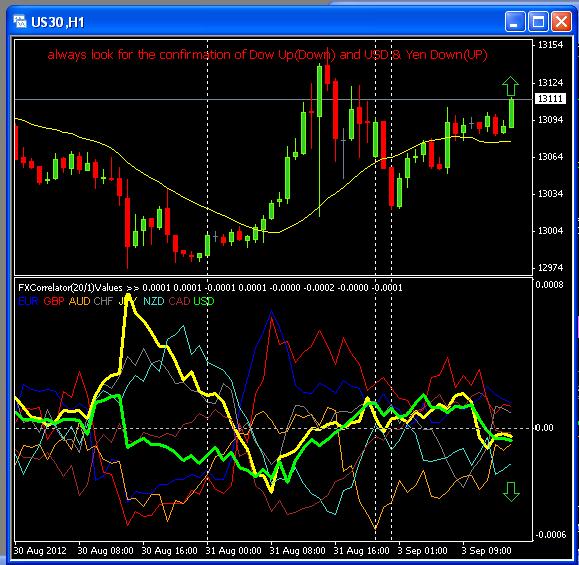Image resolution: width=579 pixels, height=565 pixels.
Task: Select the red annotation text about Dow confirmation
Action: 267,55
